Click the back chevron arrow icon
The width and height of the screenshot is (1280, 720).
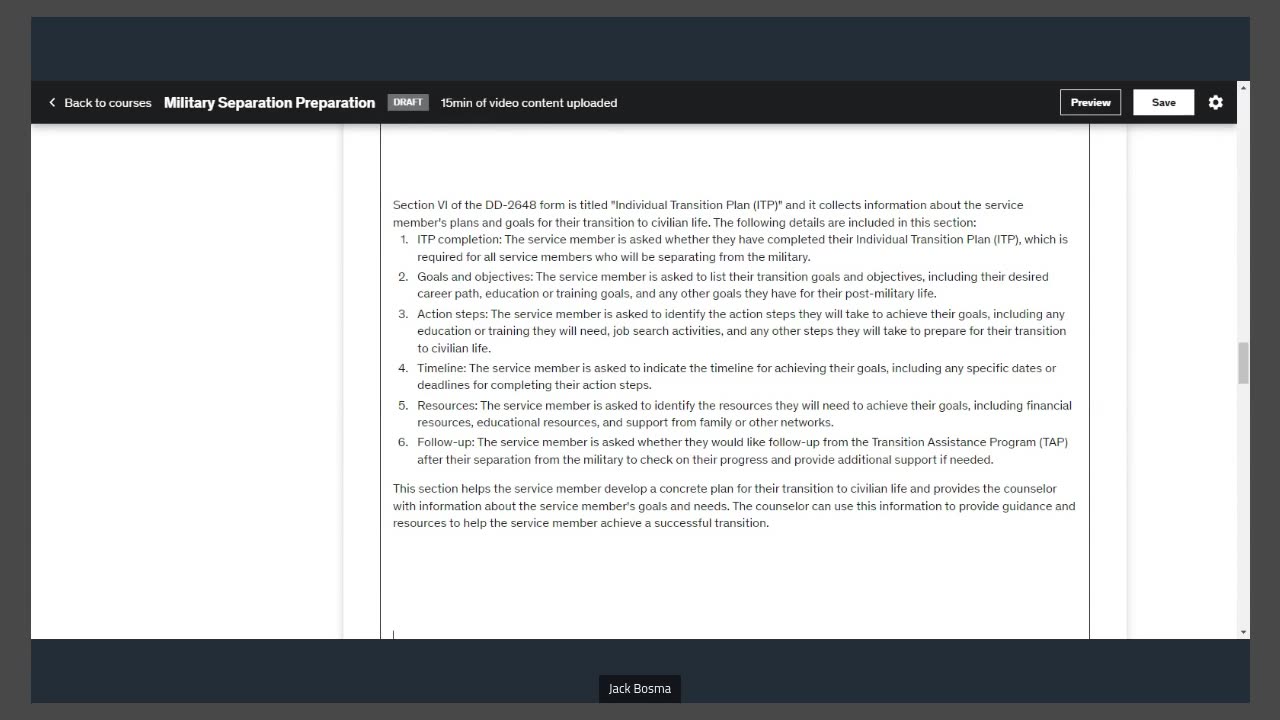(x=52, y=102)
